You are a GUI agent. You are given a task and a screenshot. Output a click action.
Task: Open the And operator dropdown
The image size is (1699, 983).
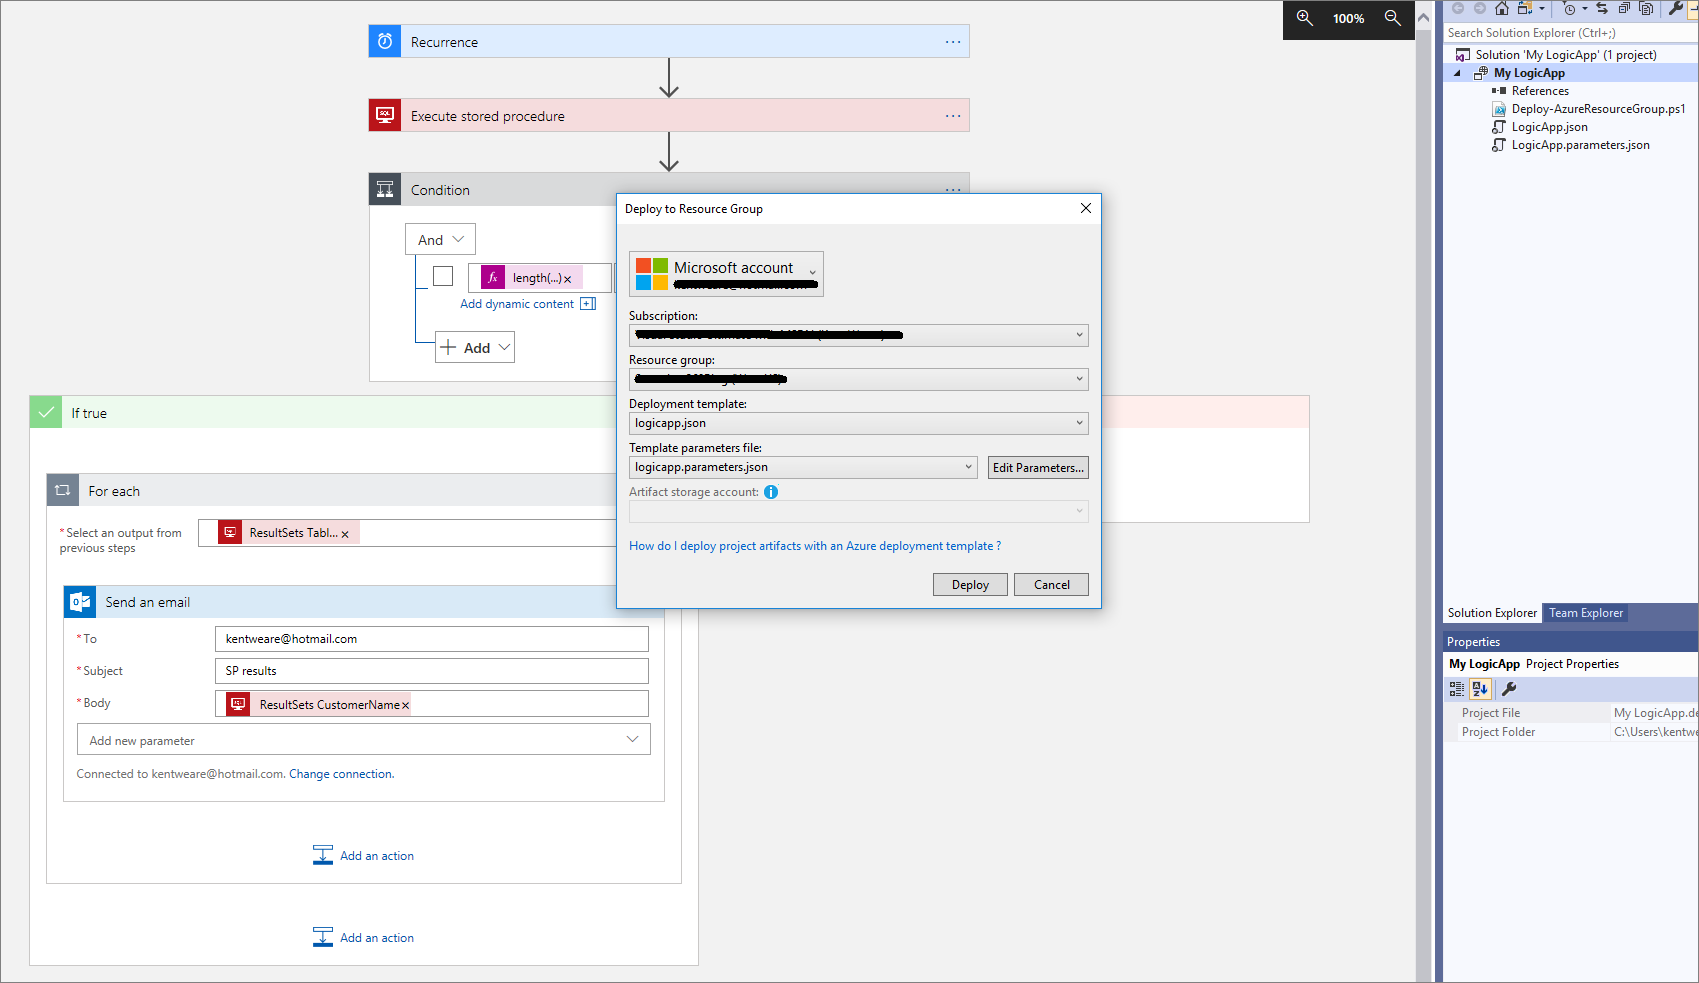coord(440,240)
